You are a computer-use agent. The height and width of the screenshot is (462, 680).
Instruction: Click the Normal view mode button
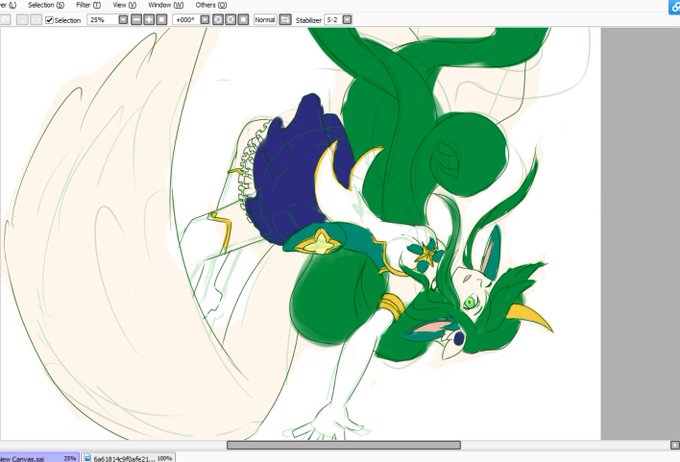(x=265, y=20)
